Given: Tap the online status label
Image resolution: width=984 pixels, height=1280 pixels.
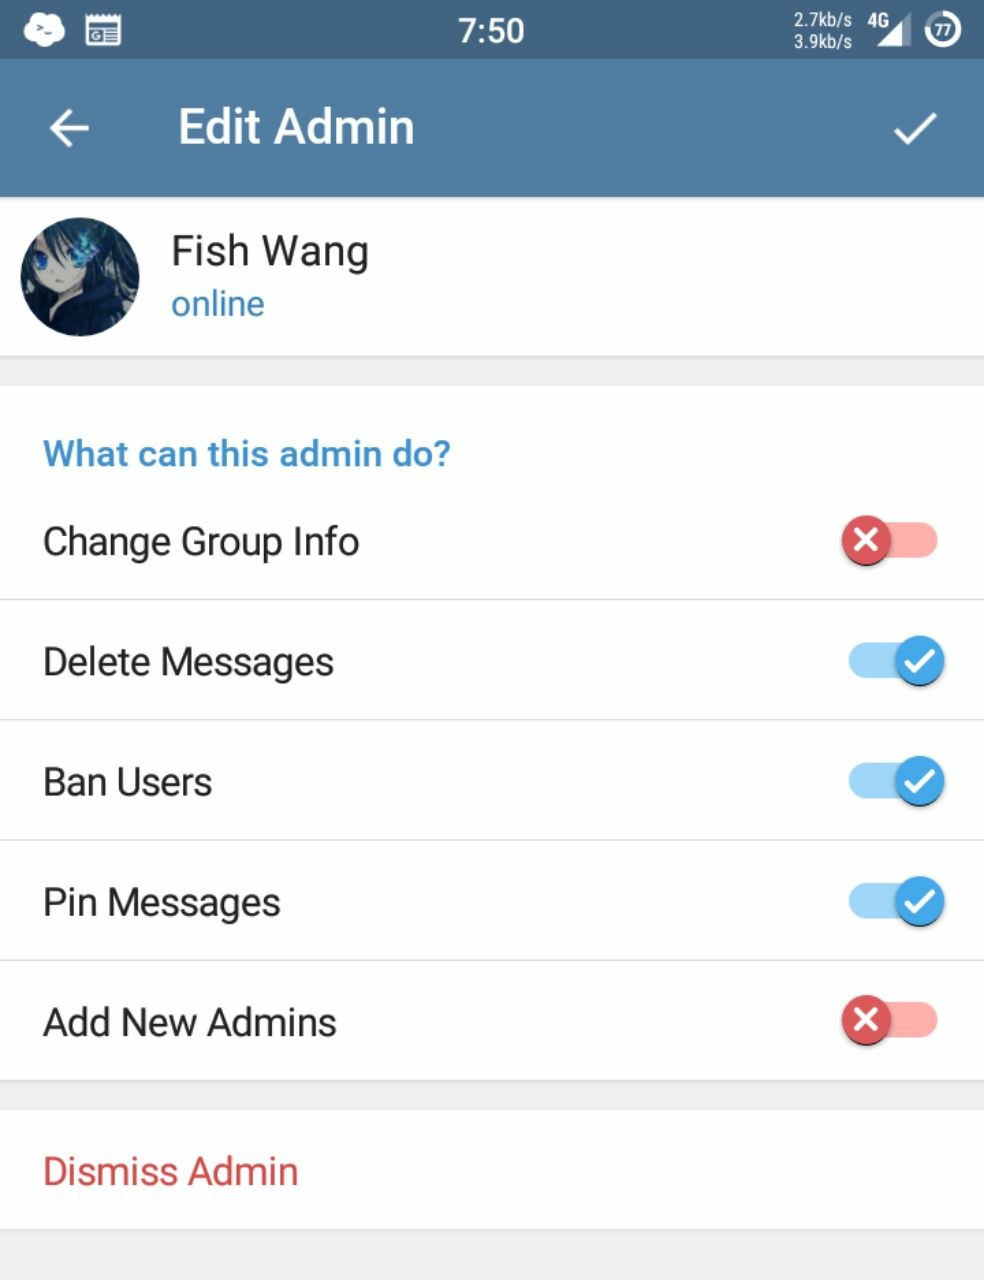Looking at the screenshot, I should click(x=218, y=304).
